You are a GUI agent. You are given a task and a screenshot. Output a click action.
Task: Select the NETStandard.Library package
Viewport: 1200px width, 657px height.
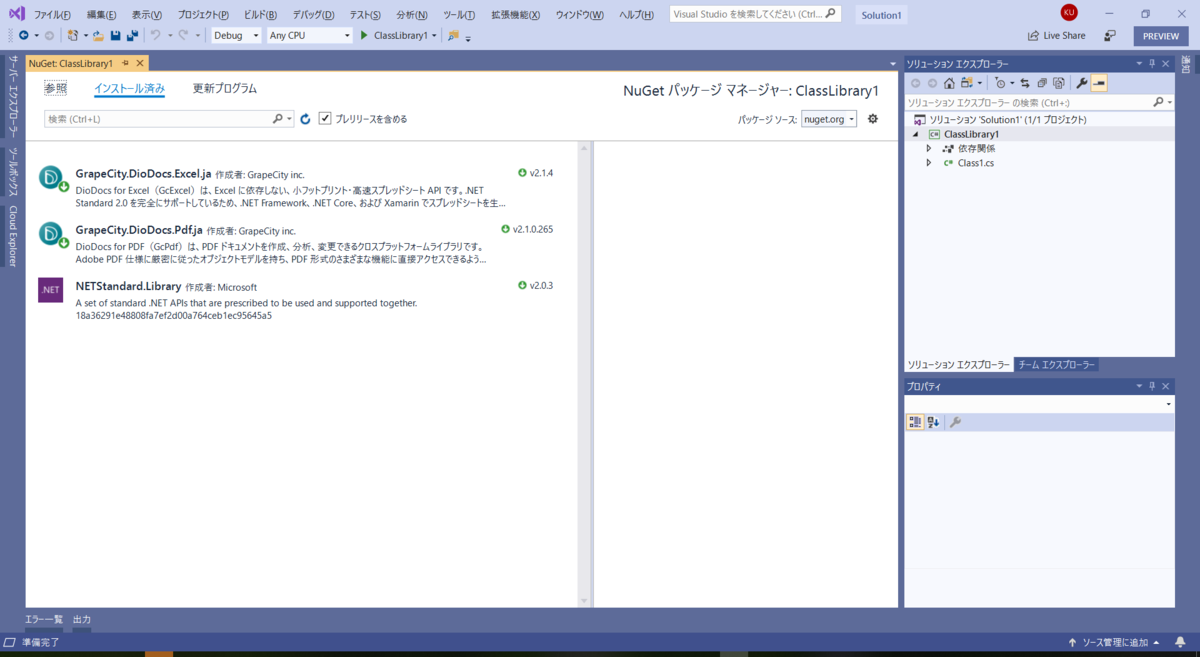[x=300, y=300]
